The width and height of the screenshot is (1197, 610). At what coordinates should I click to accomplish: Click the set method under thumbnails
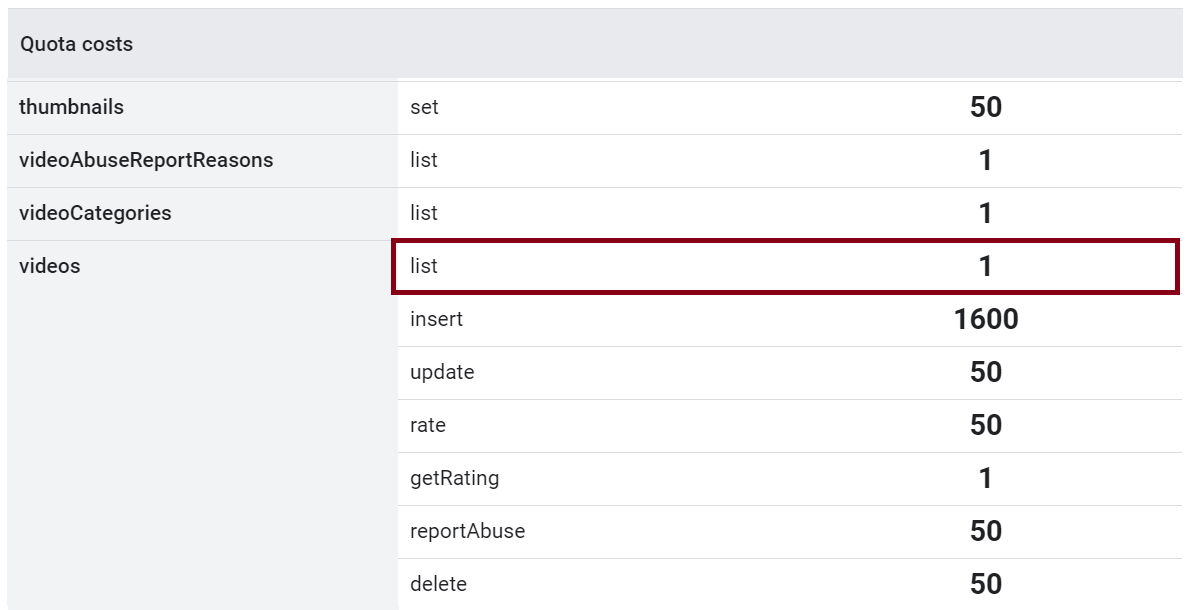(x=424, y=107)
